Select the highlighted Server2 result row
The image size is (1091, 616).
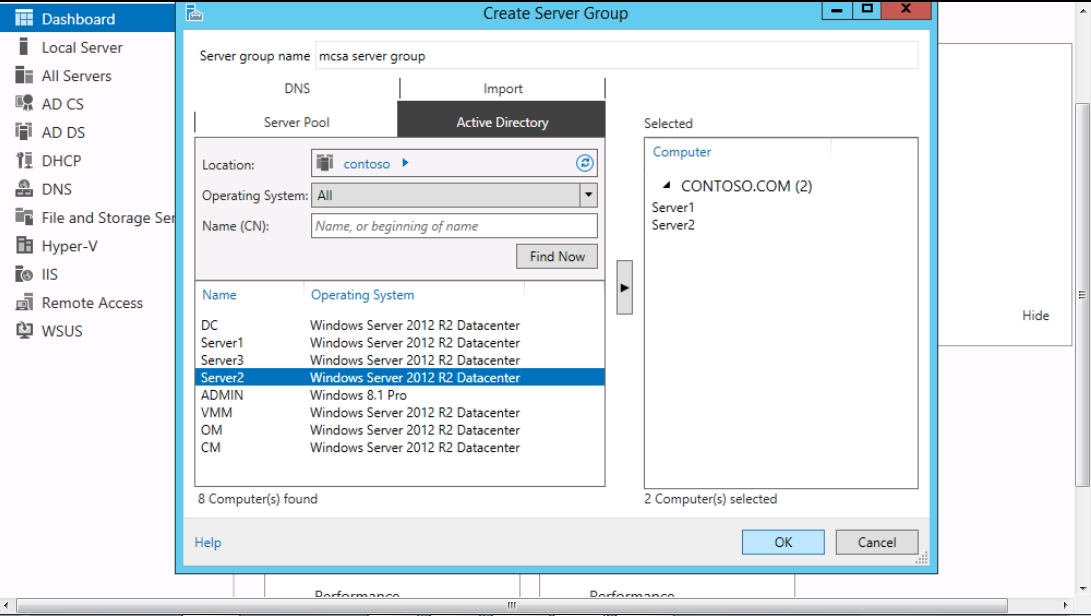click(x=399, y=377)
